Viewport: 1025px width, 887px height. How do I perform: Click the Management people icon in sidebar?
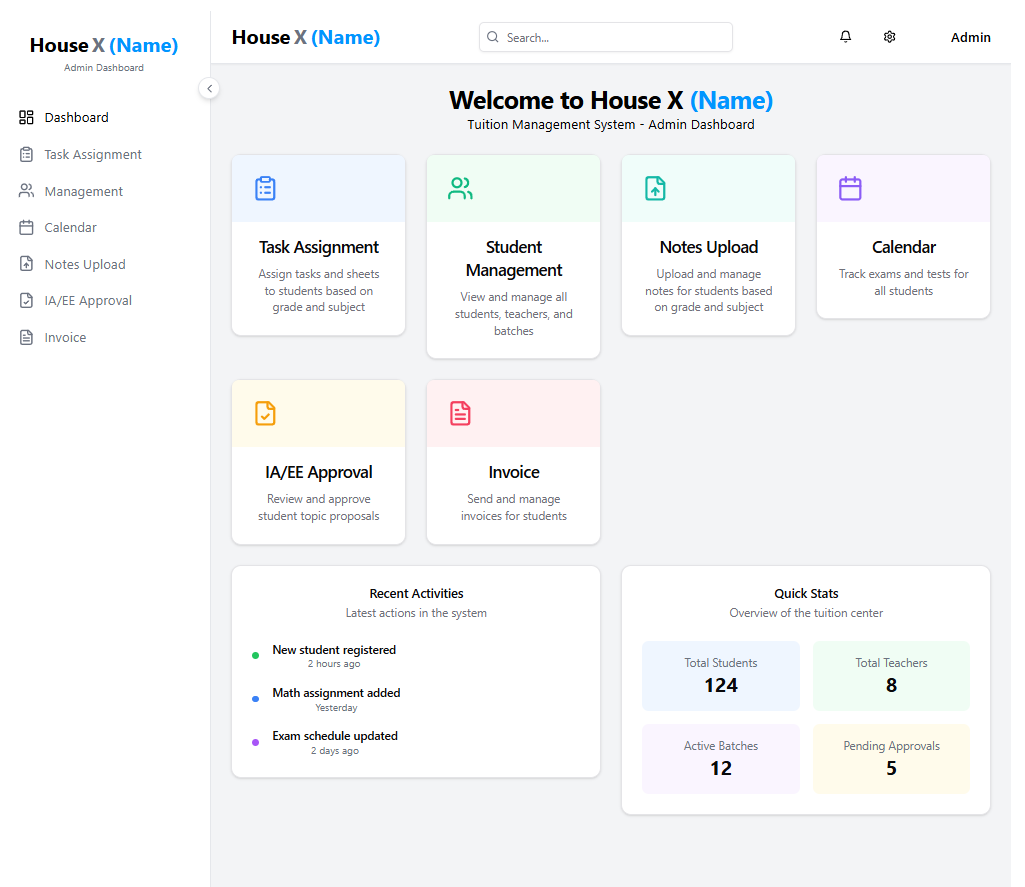(26, 191)
